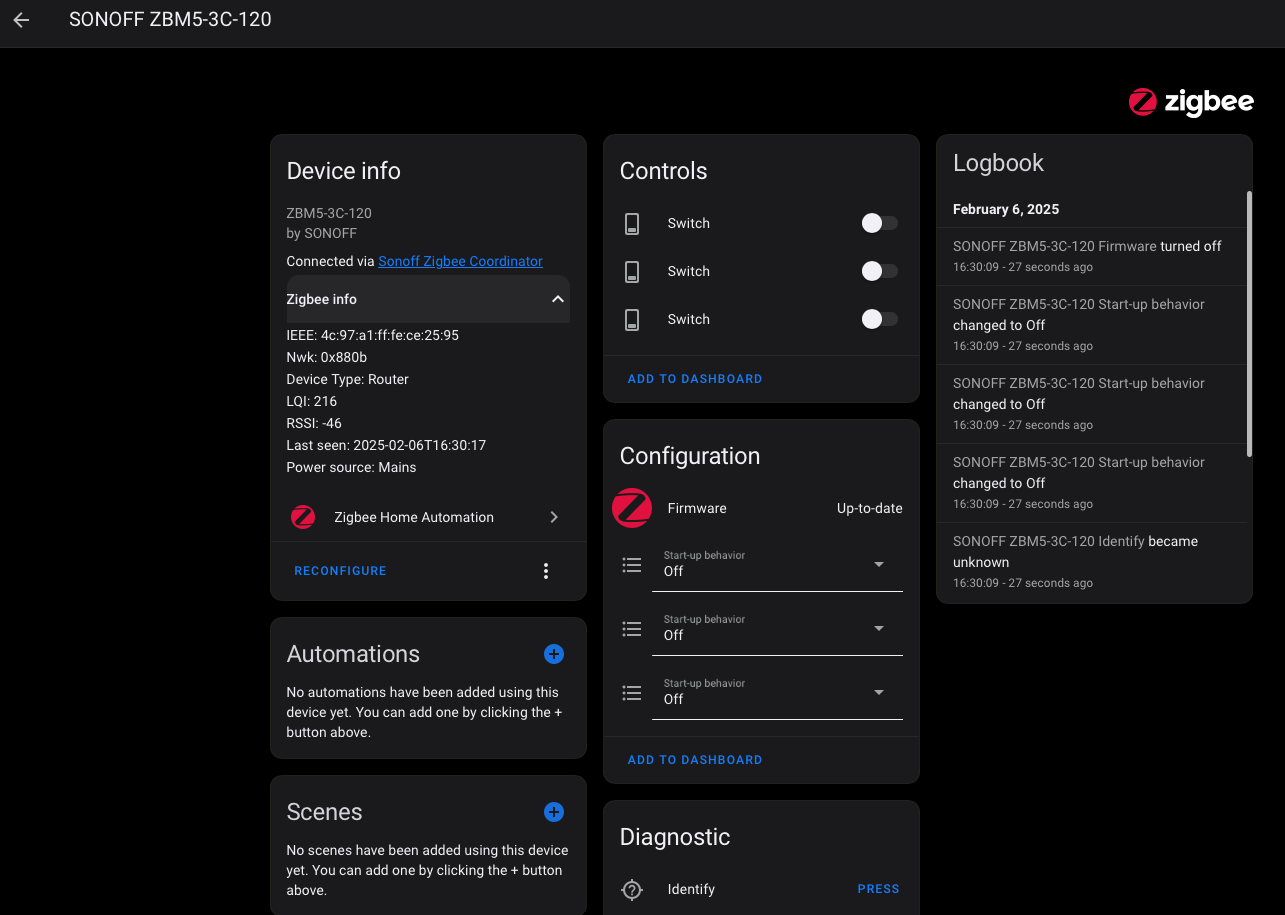This screenshot has width=1285, height=915.
Task: Click the IEEE address line
Action: tap(373, 335)
